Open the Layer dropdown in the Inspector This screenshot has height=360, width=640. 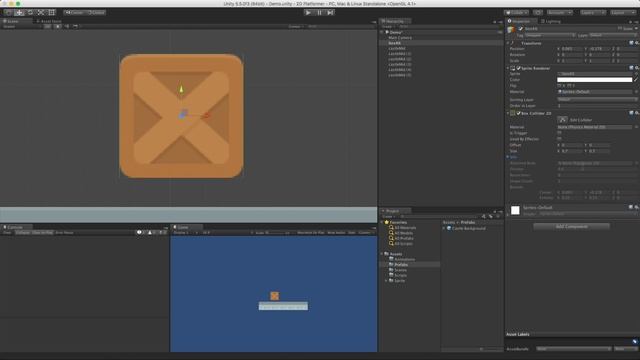[x=613, y=36]
